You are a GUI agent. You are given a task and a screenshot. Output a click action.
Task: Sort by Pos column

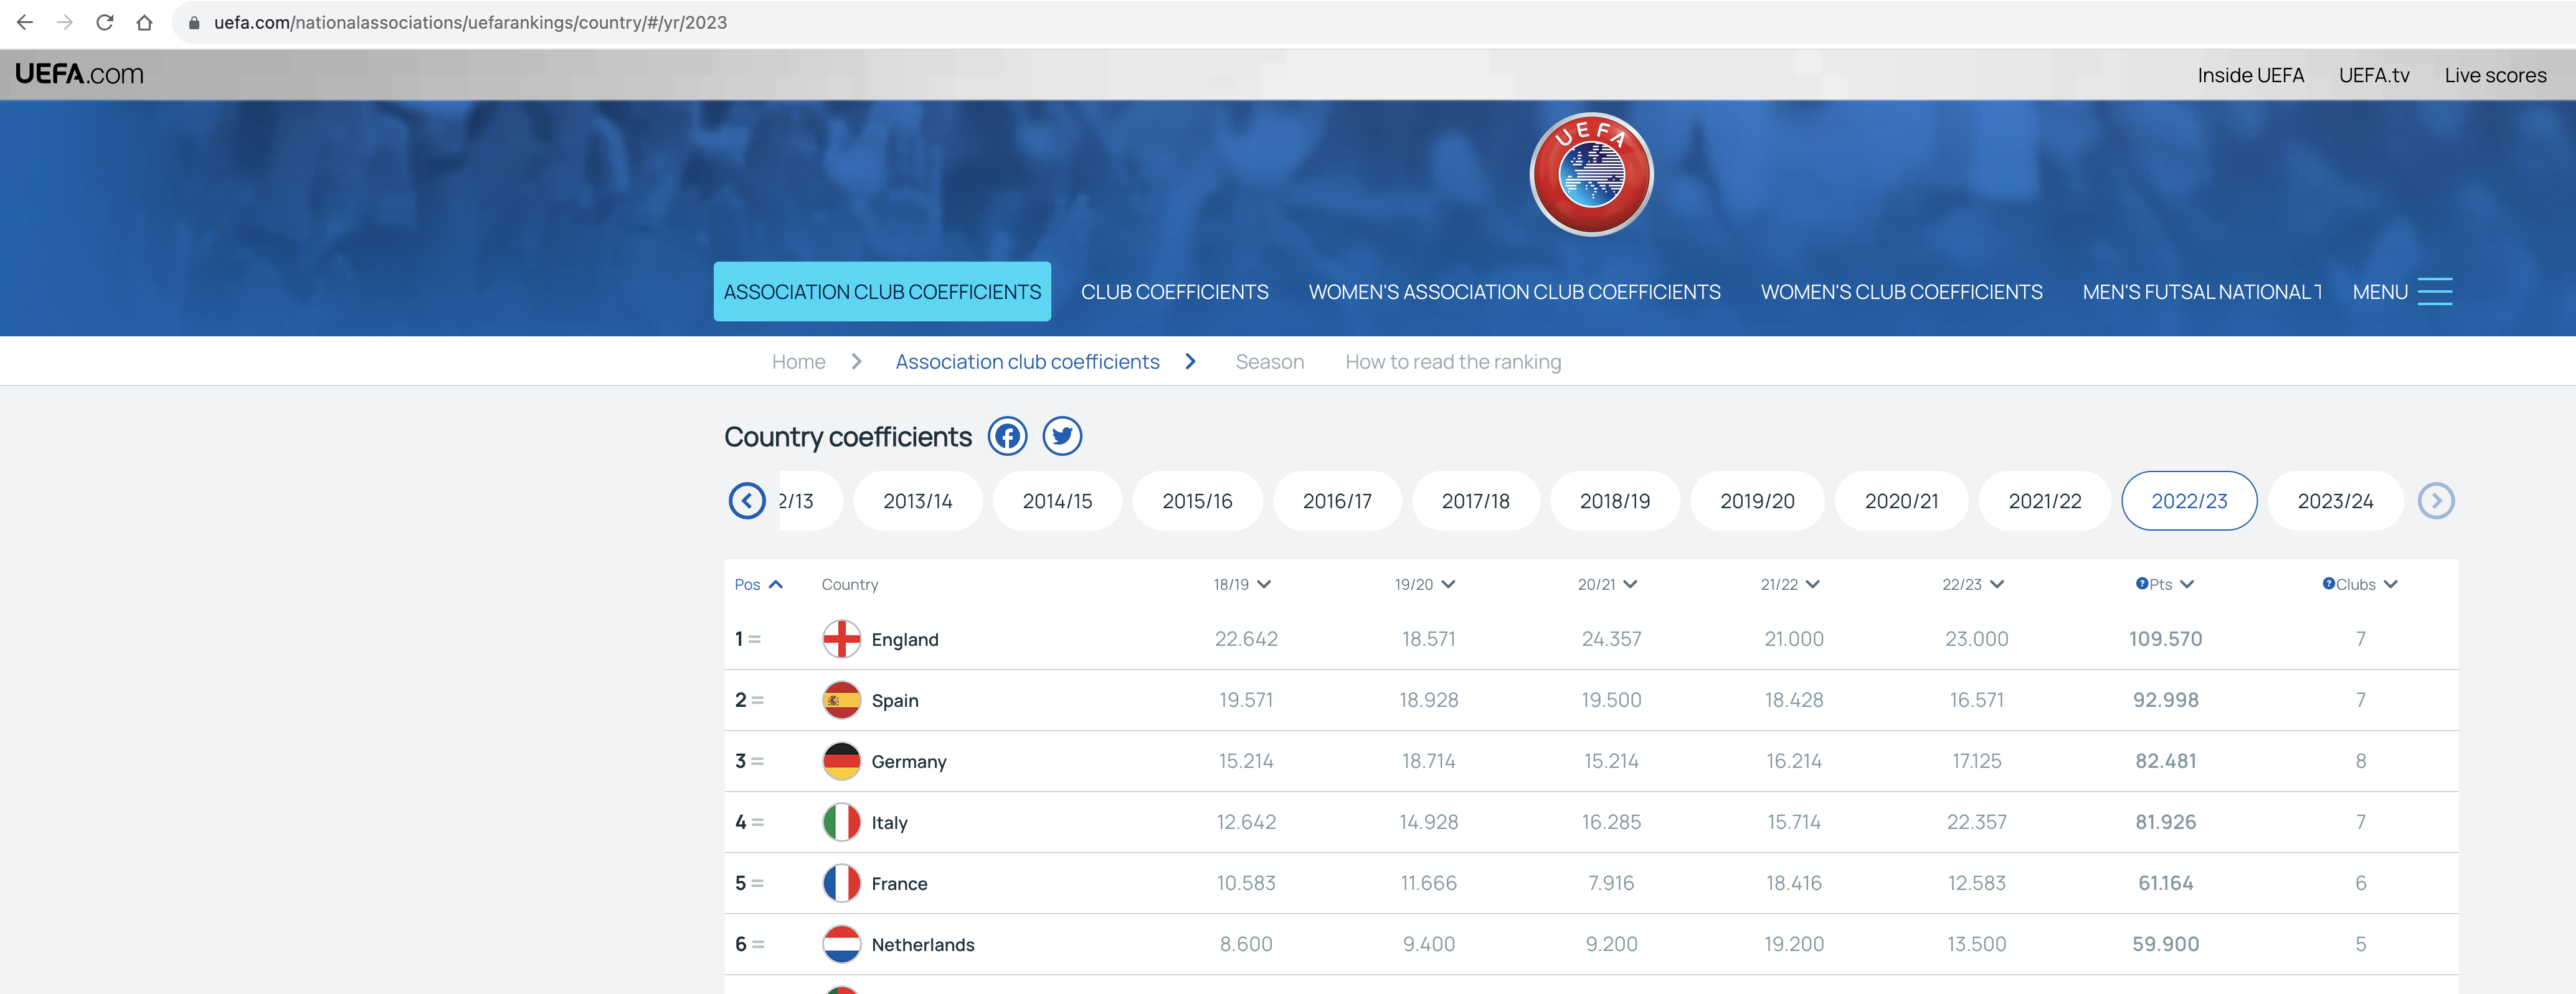tap(758, 584)
